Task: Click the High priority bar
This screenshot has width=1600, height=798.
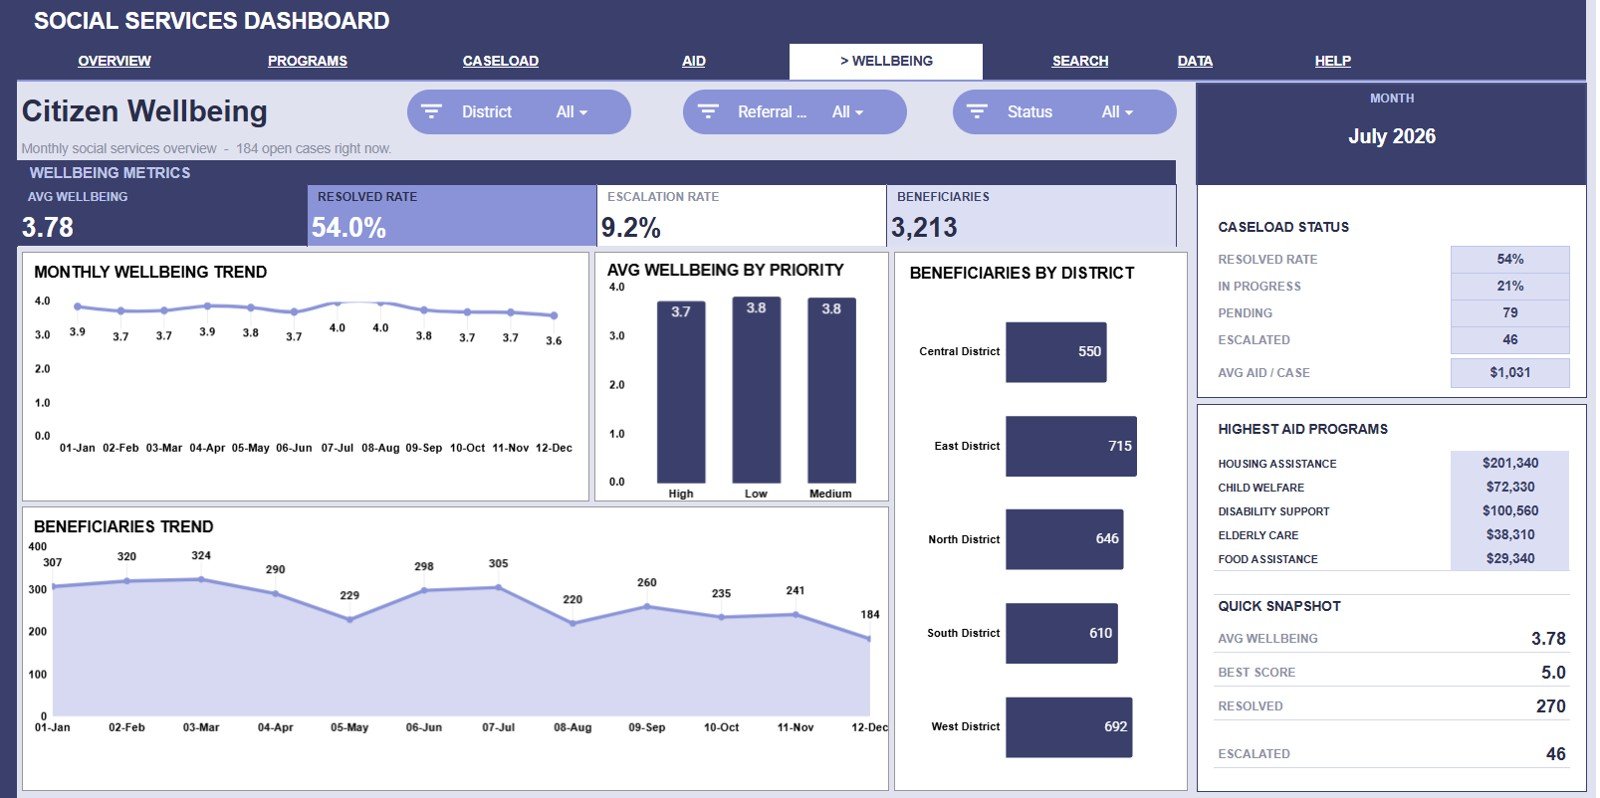Action: (681, 392)
